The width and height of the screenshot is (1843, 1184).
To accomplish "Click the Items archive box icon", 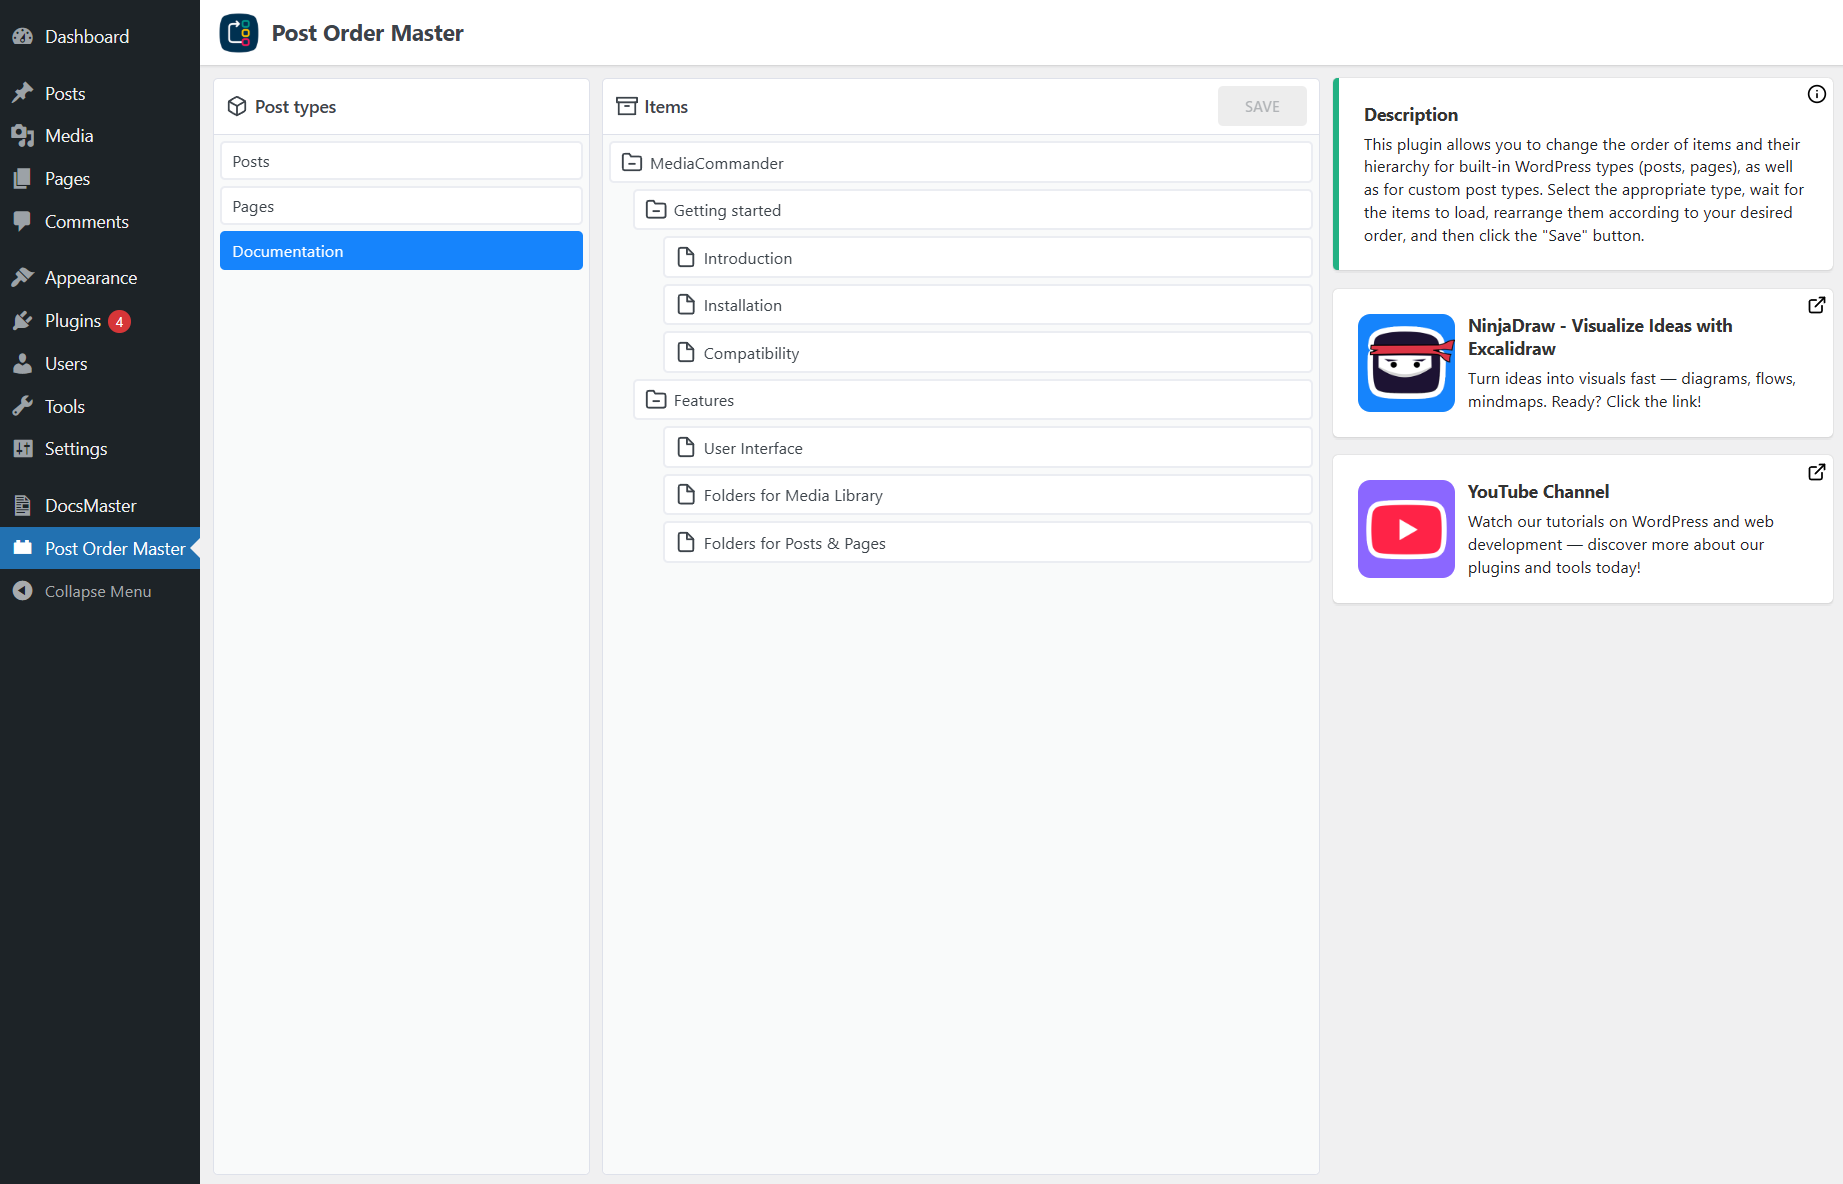I will tap(627, 106).
